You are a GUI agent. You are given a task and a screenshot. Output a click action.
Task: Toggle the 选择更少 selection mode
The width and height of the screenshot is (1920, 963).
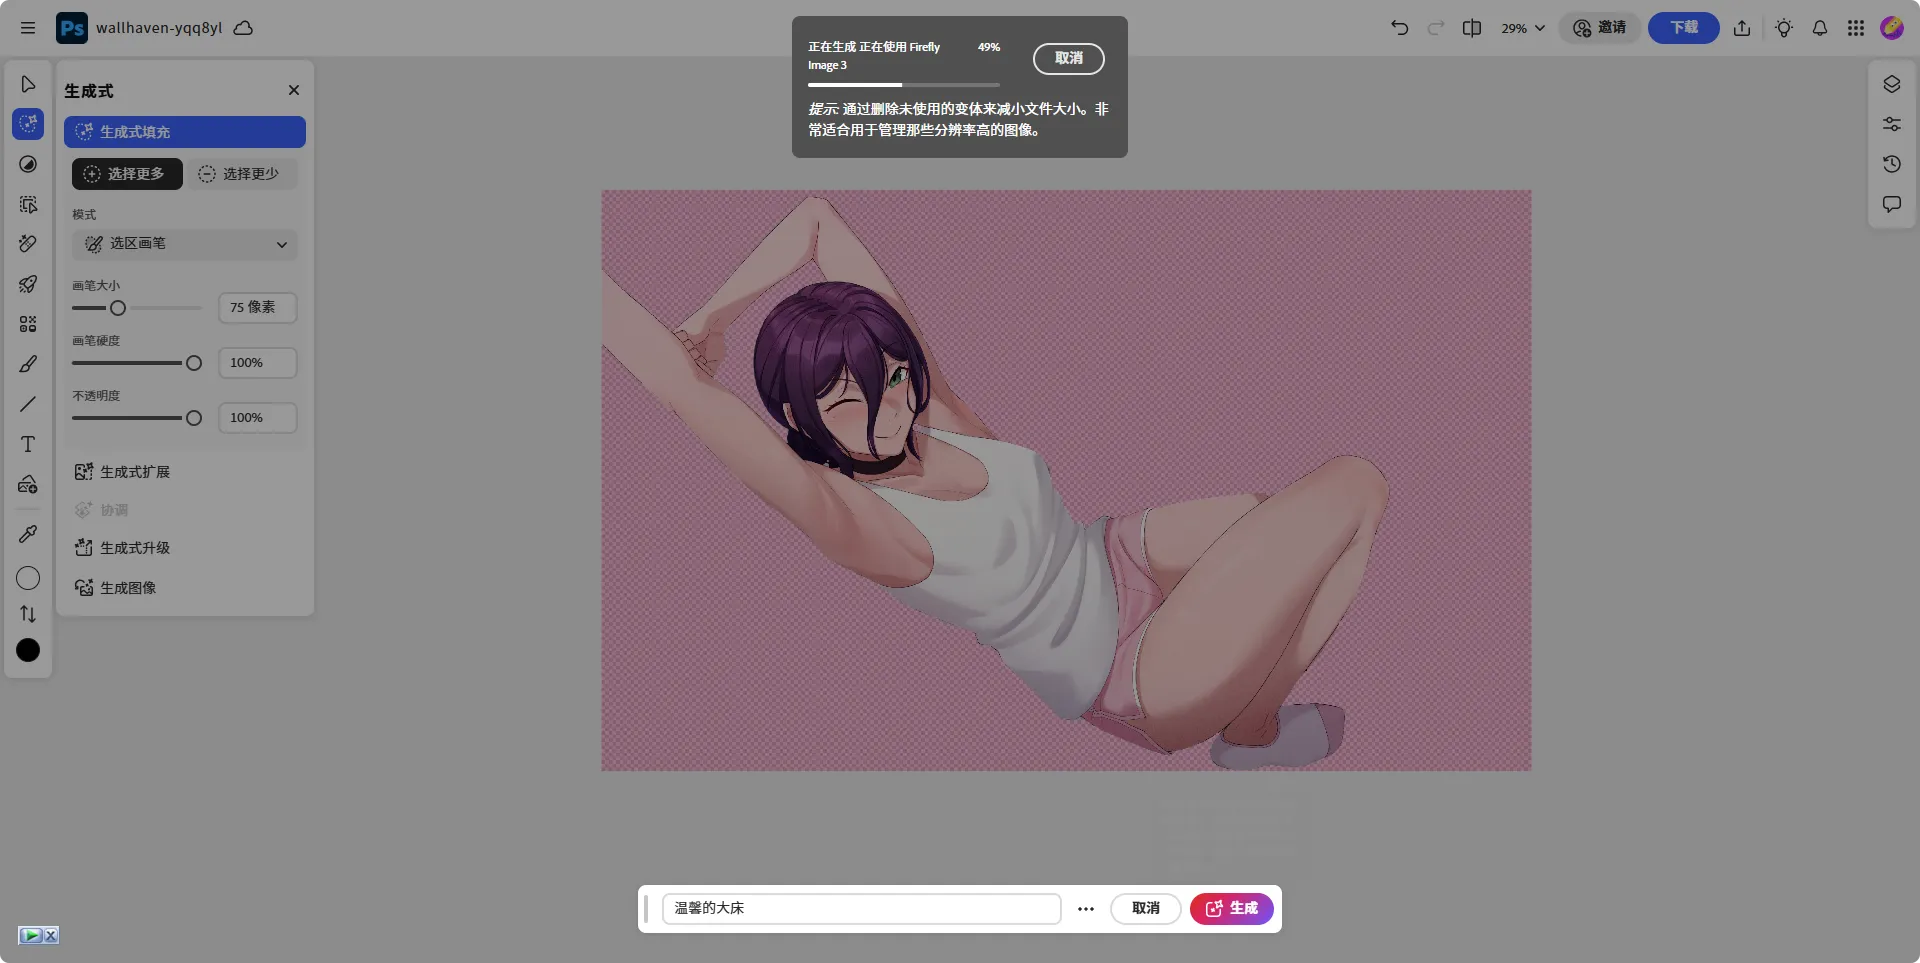pyautogui.click(x=241, y=173)
